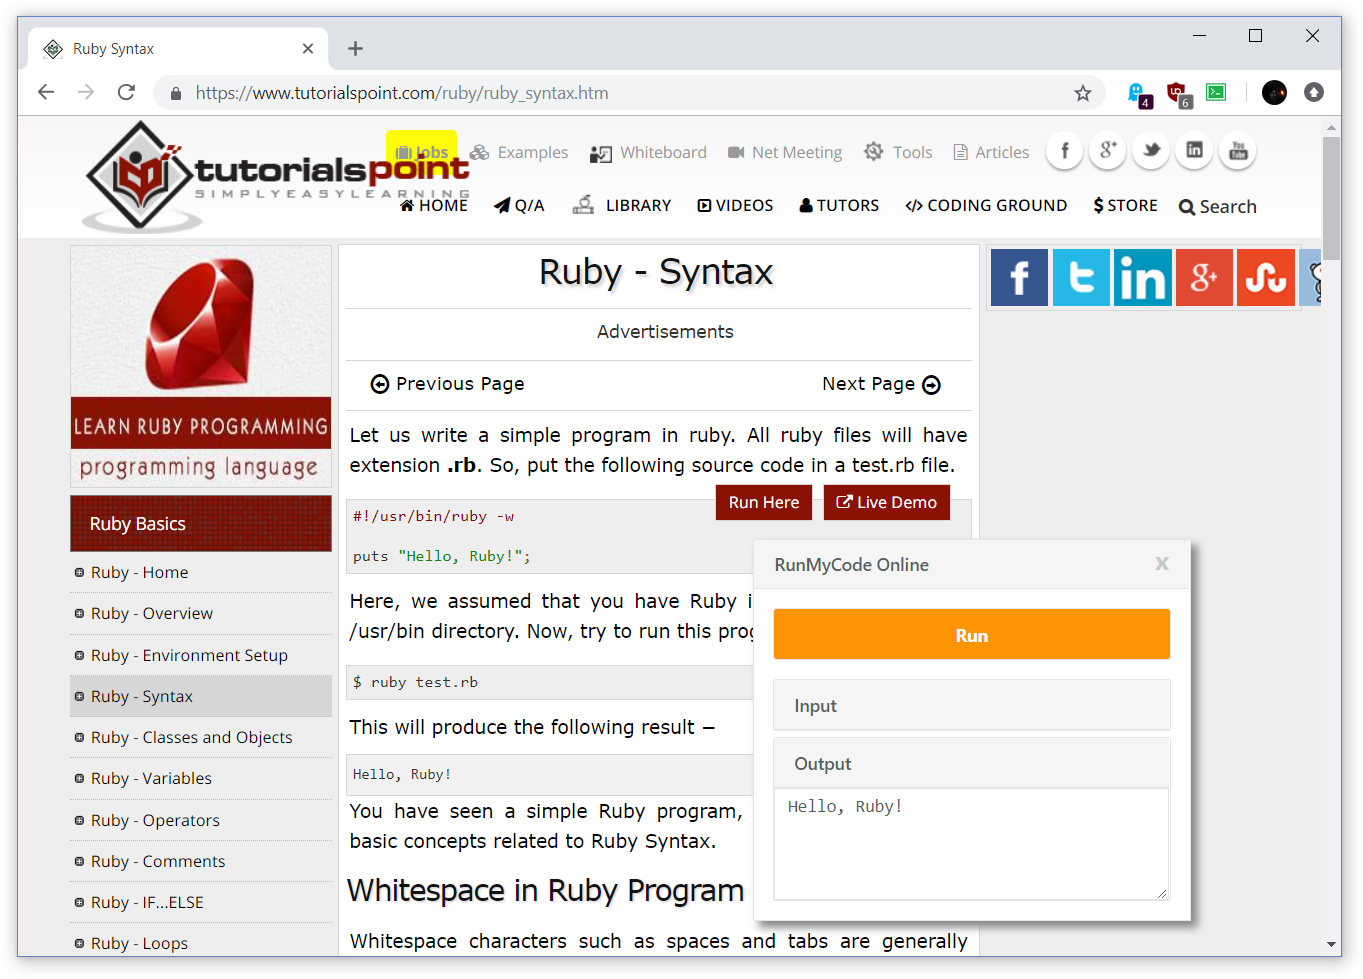Close the RunMyCode Online popup

pos(1162,564)
